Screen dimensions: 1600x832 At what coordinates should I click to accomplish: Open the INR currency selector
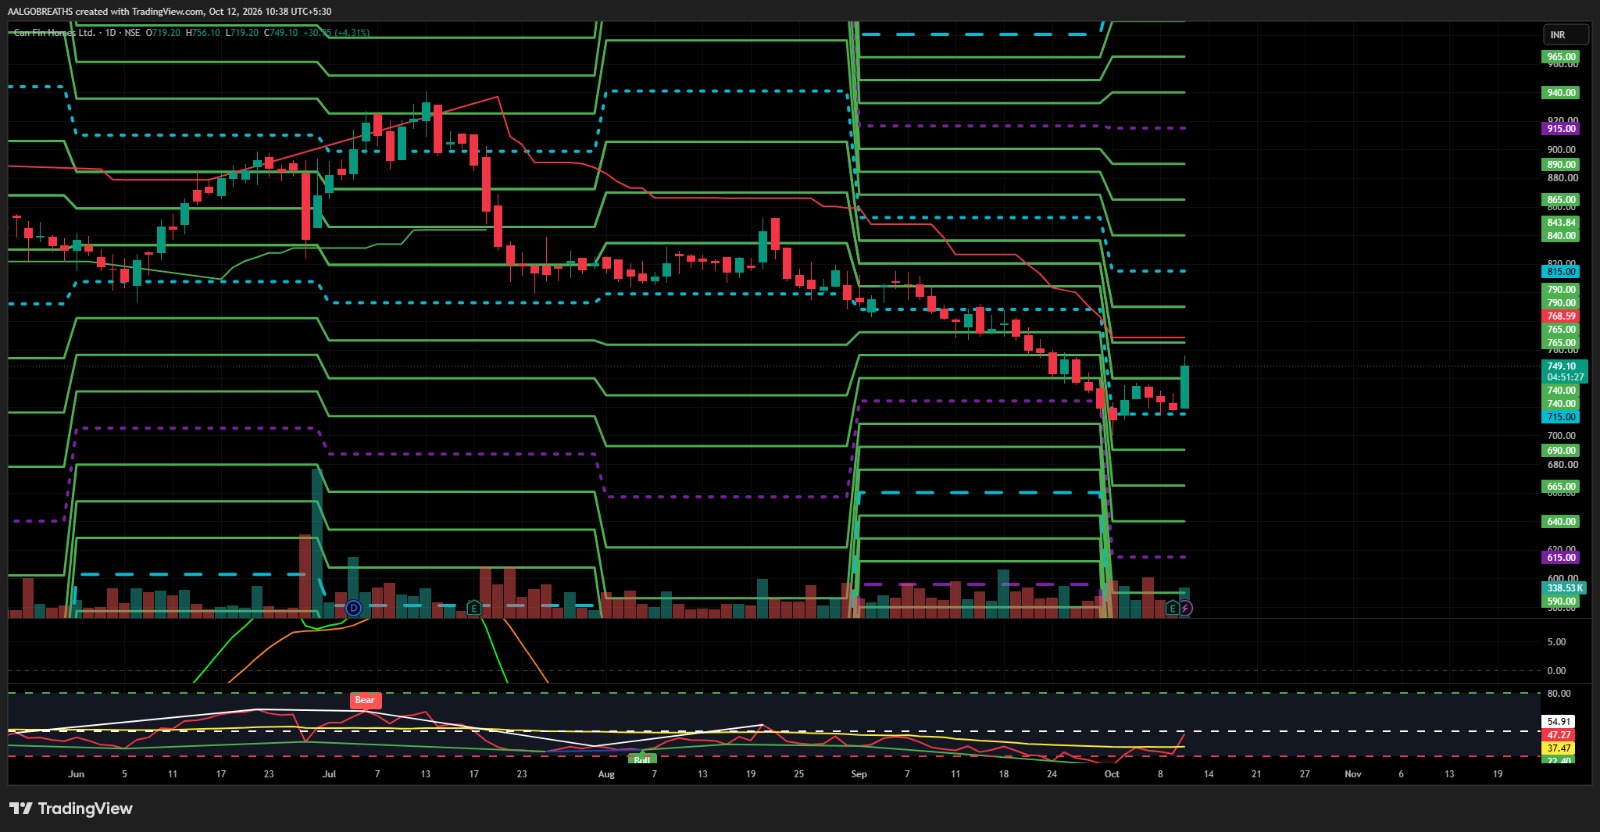tap(1565, 35)
